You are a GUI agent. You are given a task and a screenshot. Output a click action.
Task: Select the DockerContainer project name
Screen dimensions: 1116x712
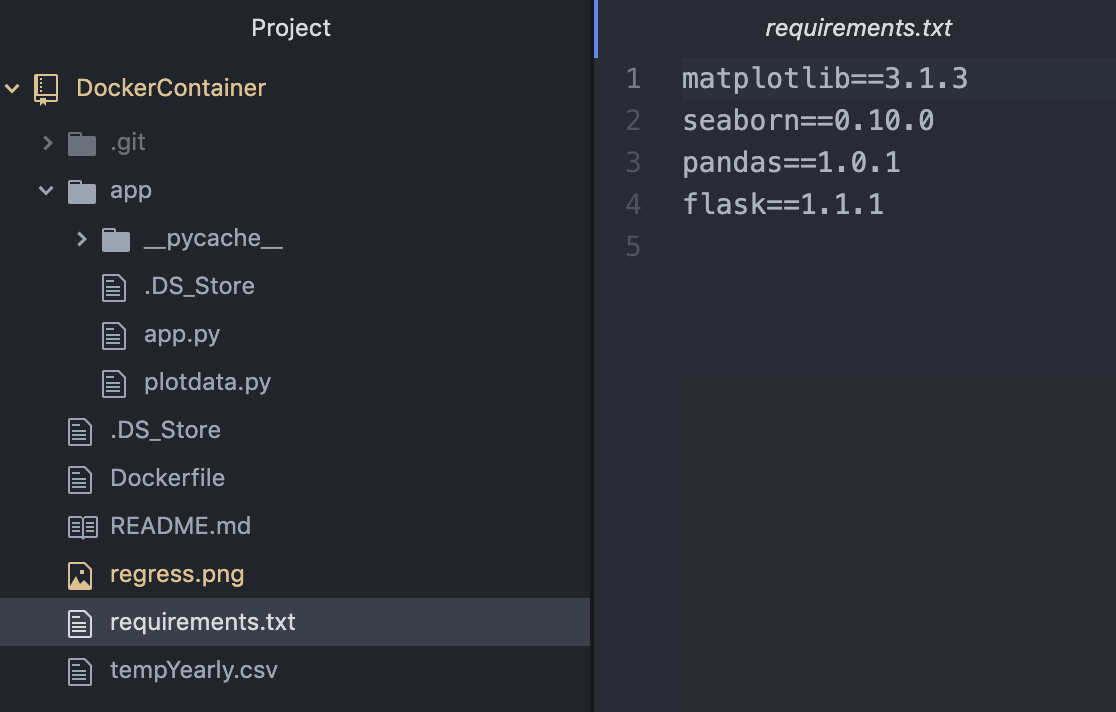171,88
